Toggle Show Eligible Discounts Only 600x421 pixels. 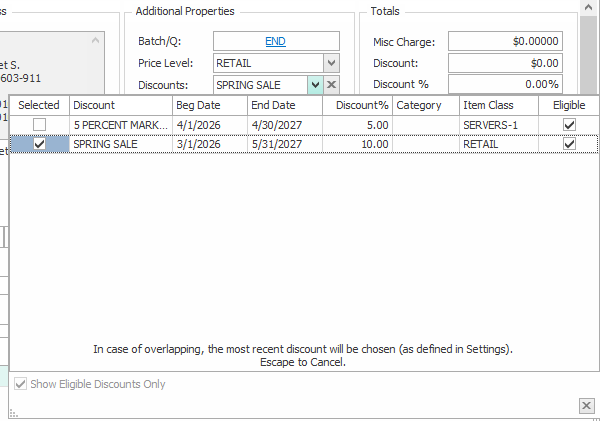(x=21, y=384)
